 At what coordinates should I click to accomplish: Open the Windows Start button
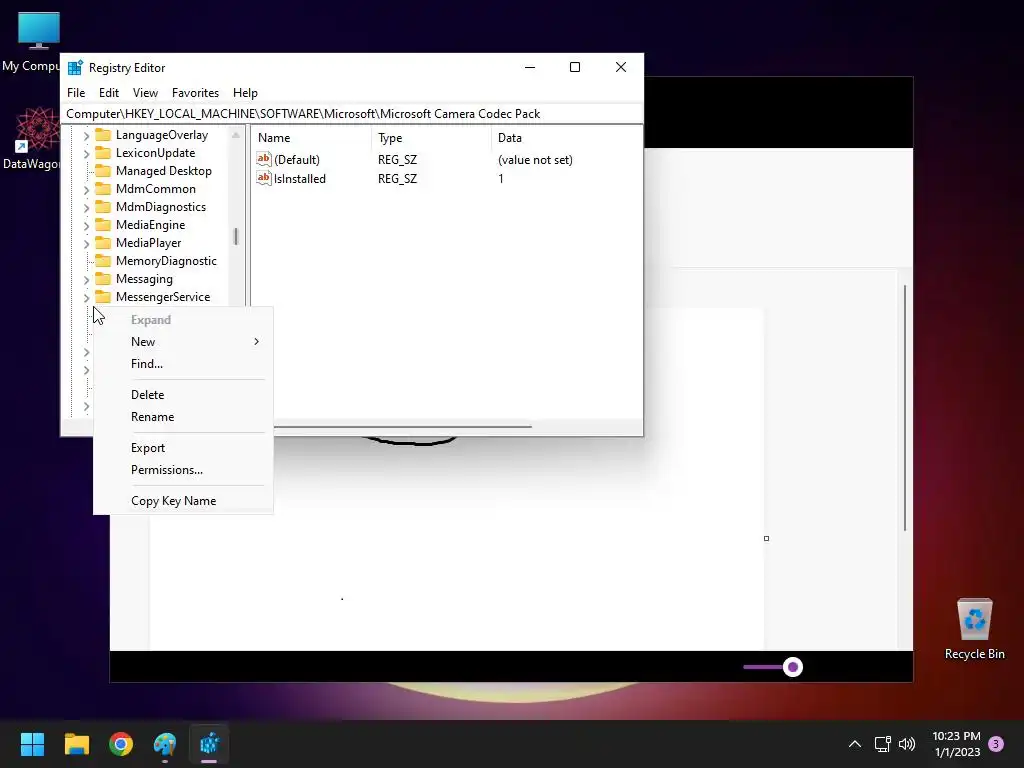click(32, 744)
